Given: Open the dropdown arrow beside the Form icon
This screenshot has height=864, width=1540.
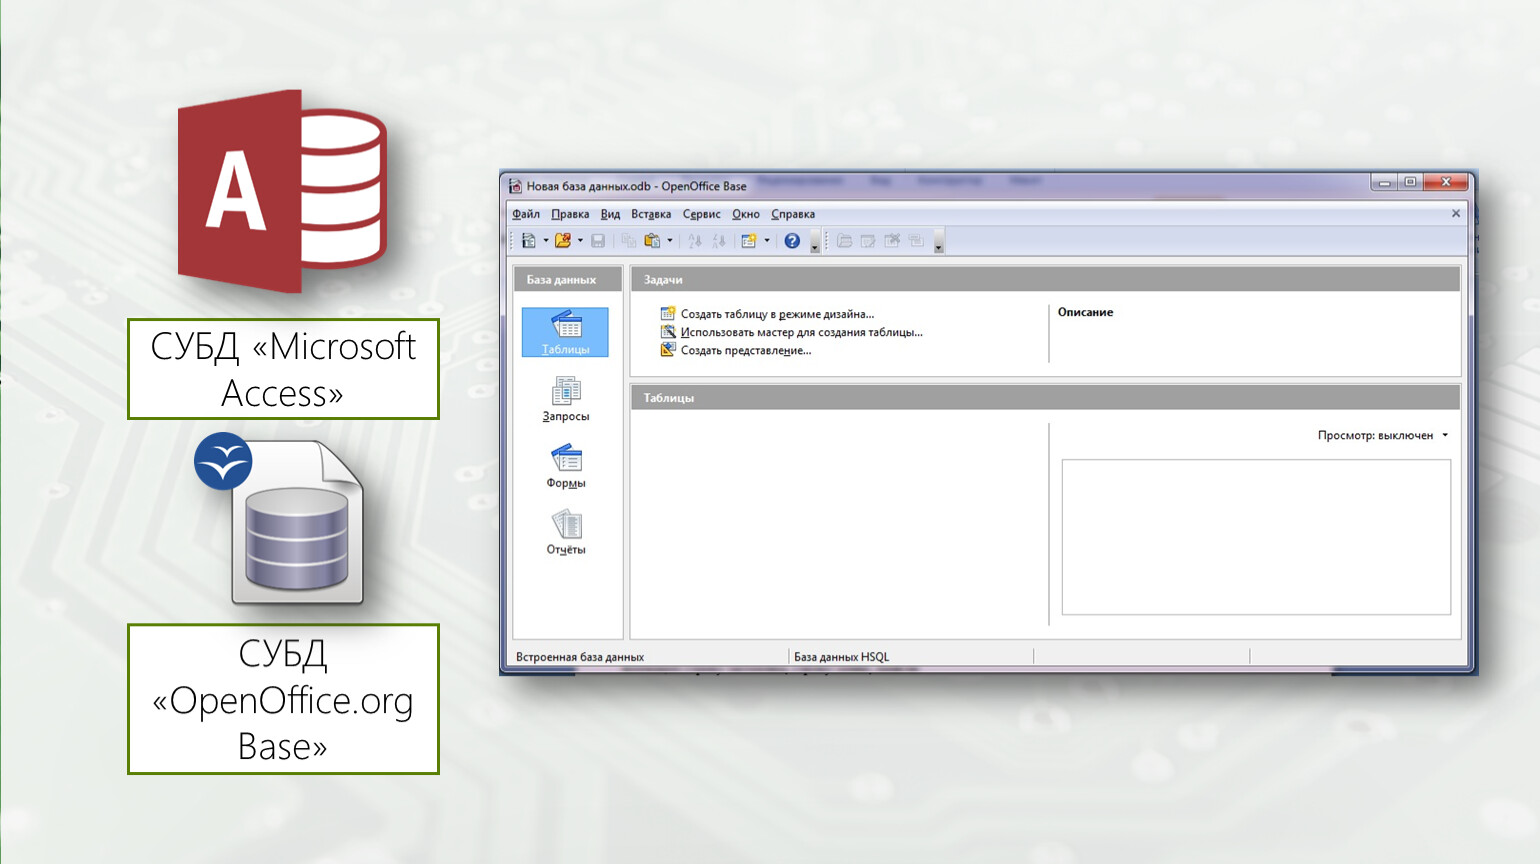Looking at the screenshot, I should click(767, 241).
